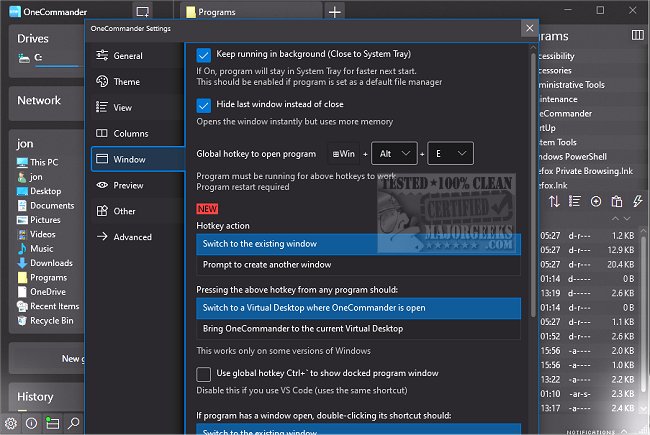Open the list view options icon
This screenshot has width=650, height=435.
574,201
